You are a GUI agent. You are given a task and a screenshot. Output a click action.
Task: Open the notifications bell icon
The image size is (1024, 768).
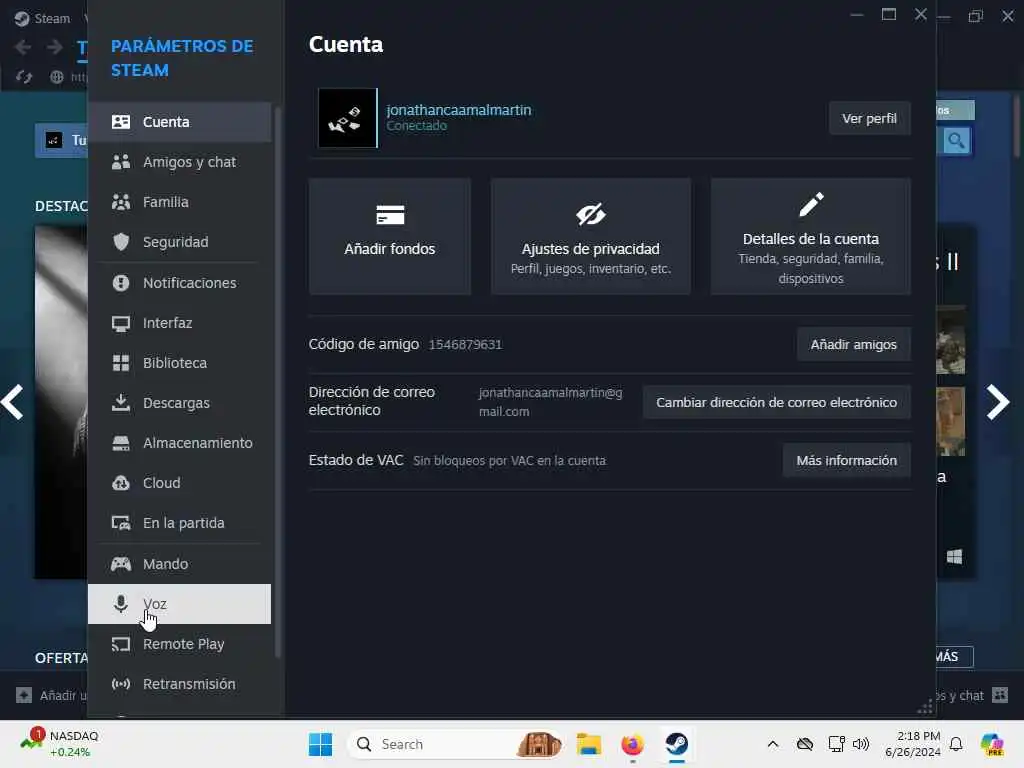click(x=956, y=744)
